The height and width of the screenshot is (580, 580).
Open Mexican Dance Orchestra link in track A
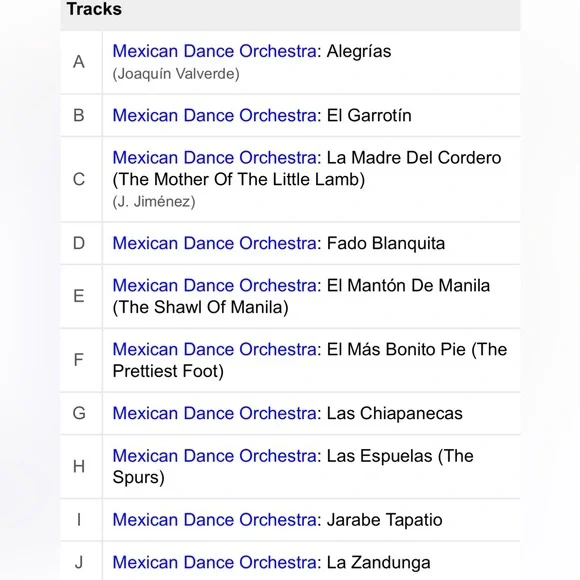tap(214, 51)
